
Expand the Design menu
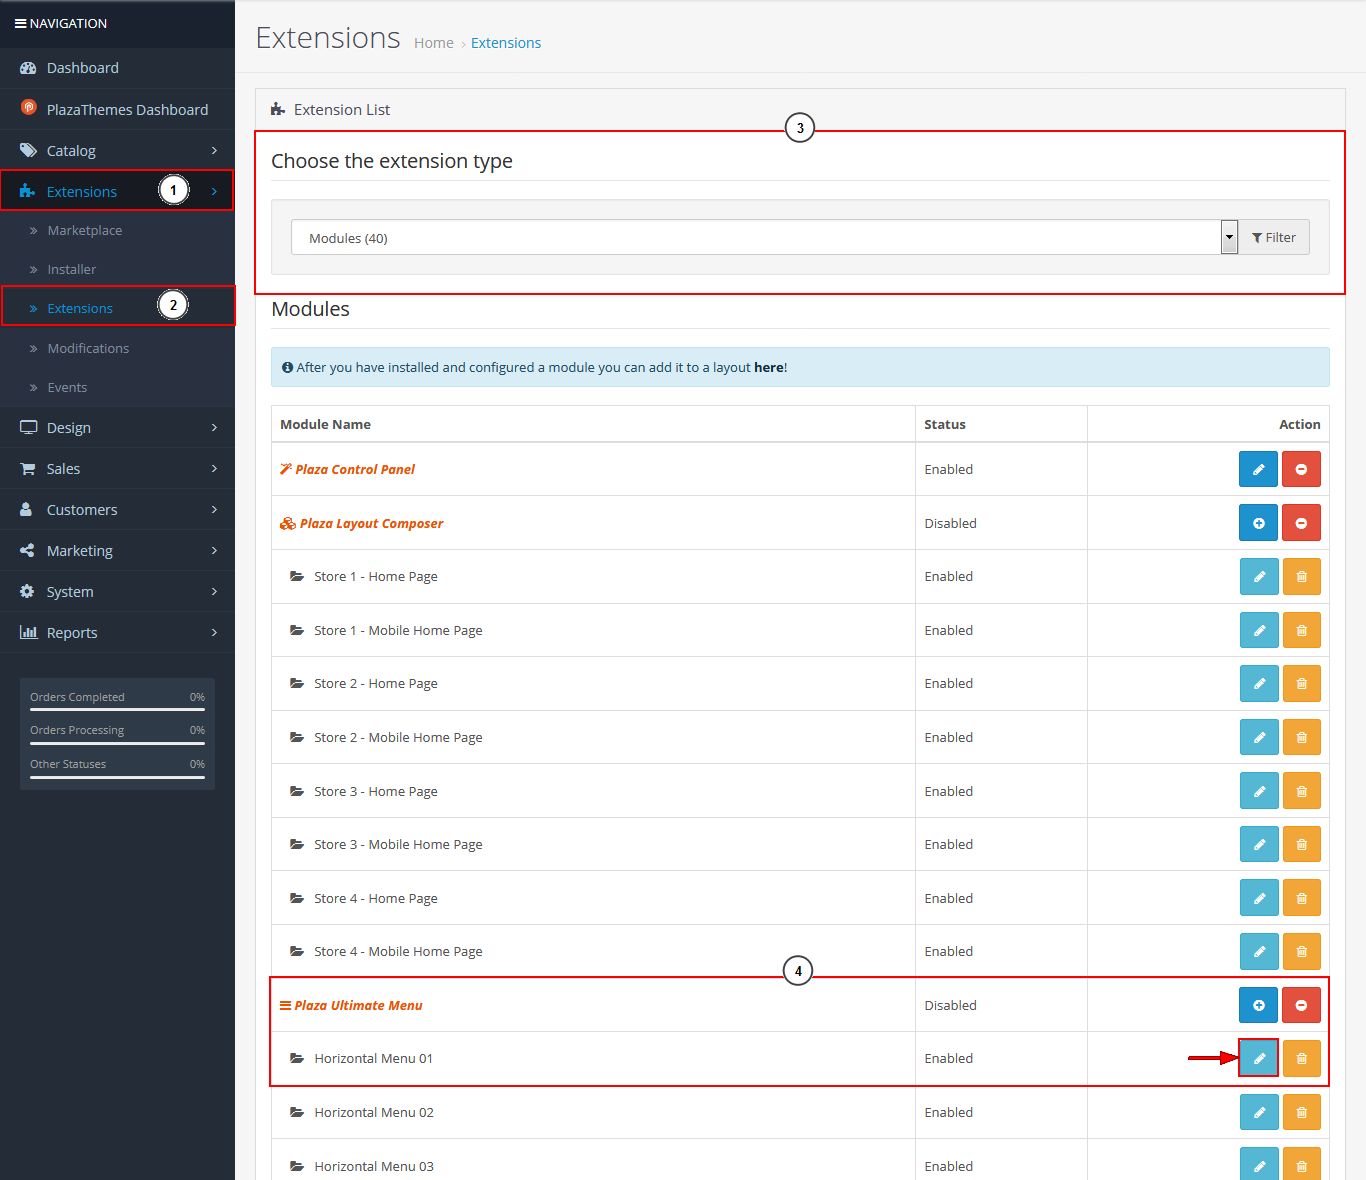point(117,427)
